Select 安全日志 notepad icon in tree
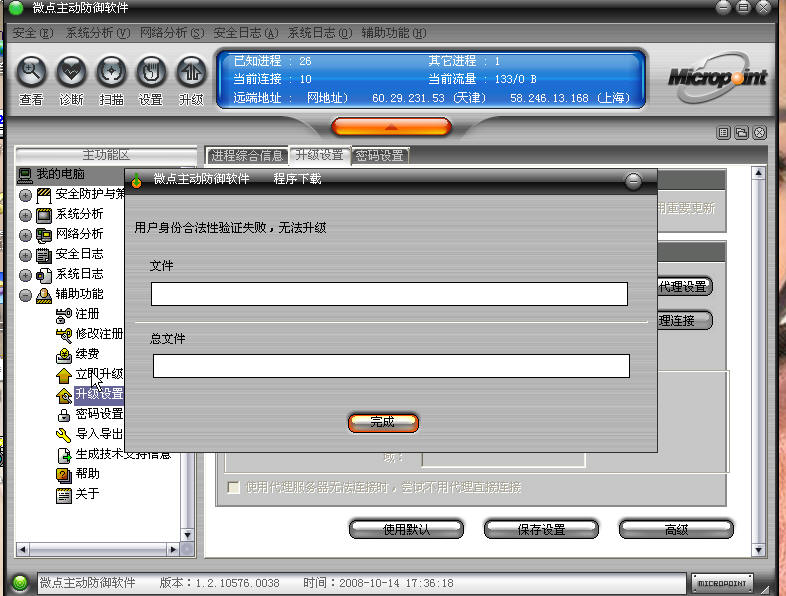This screenshot has height=596, width=786. coord(44,256)
